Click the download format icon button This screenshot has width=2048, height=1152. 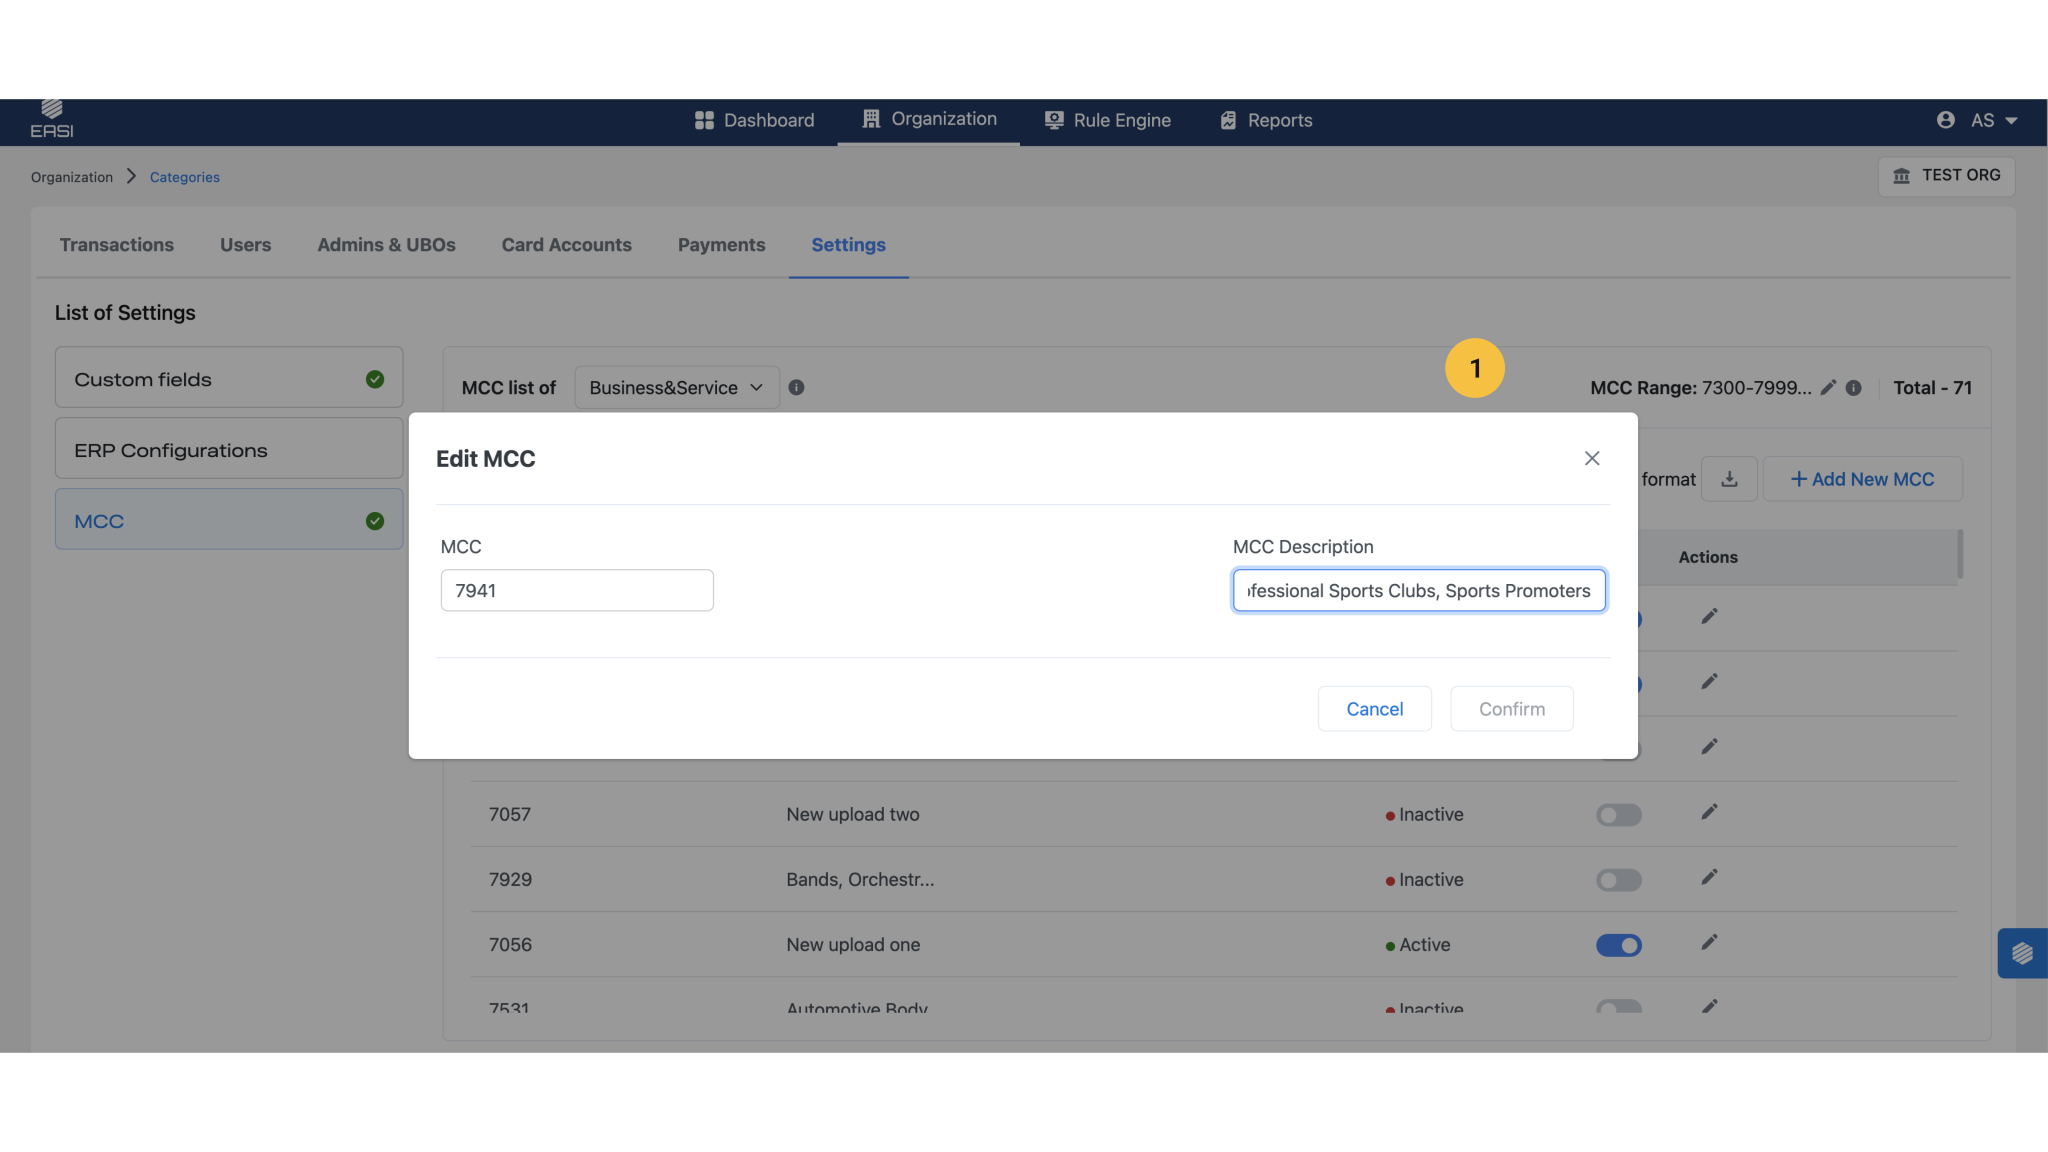point(1729,479)
